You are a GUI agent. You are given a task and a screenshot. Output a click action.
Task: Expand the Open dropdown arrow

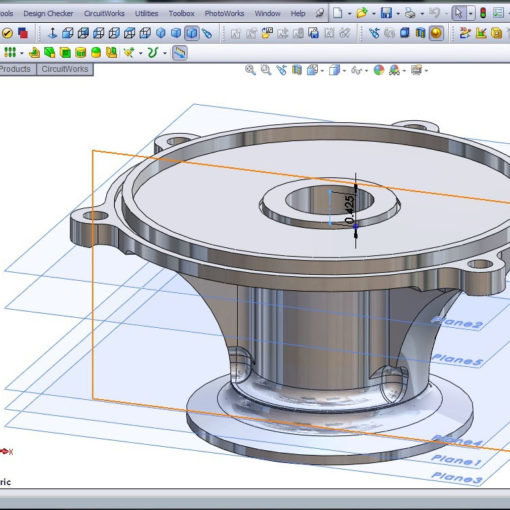374,14
